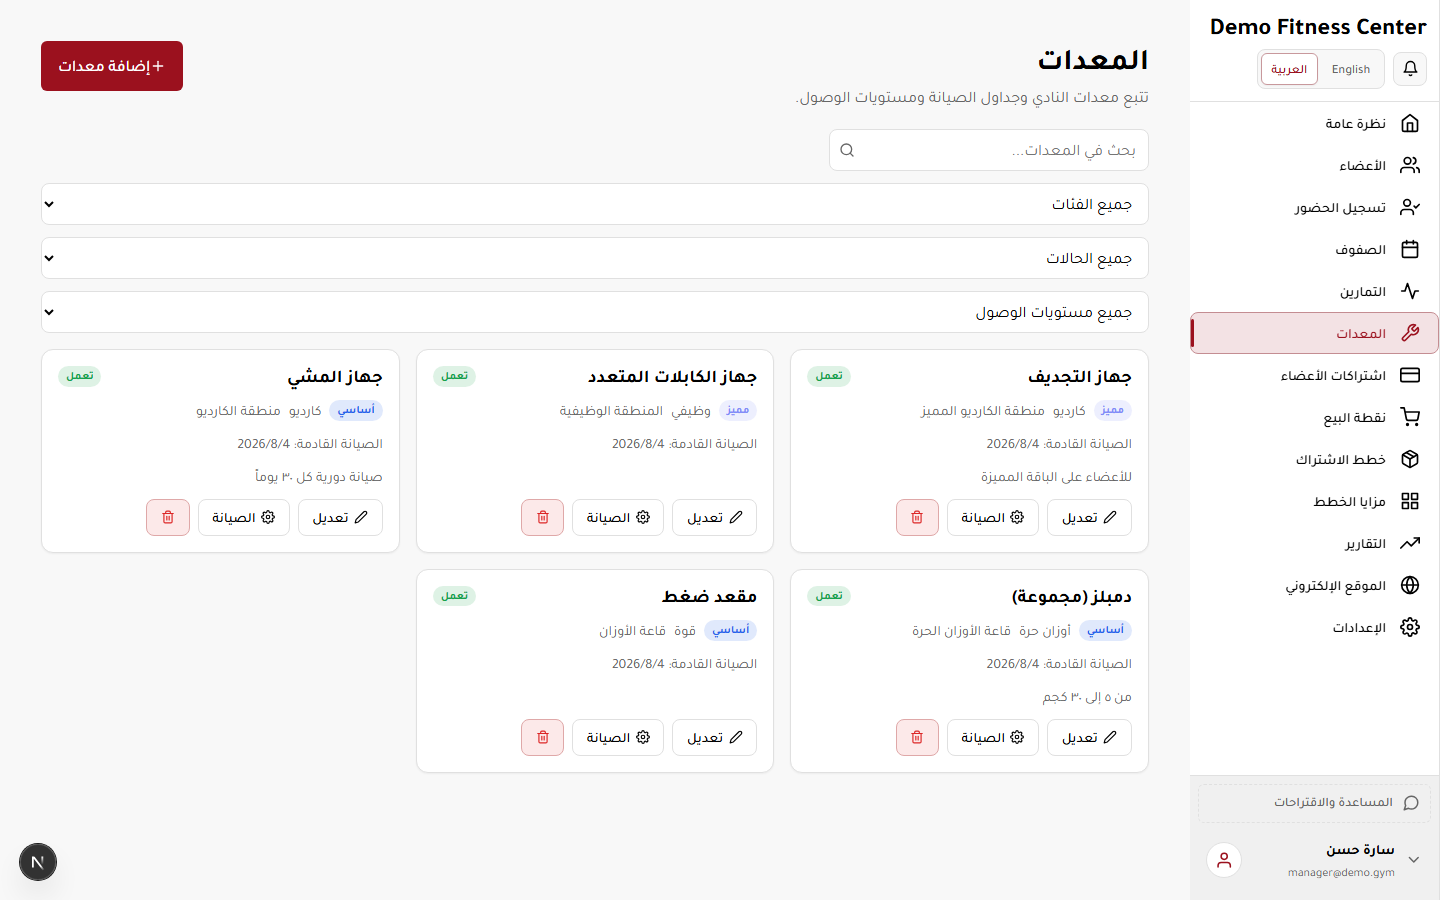Delete the جهاز الكابلات المتعدد equipment

(543, 517)
